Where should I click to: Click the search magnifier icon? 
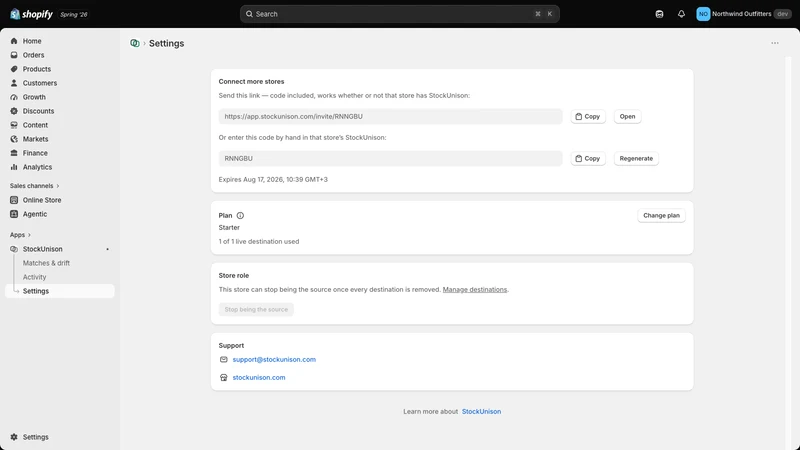[x=249, y=14]
